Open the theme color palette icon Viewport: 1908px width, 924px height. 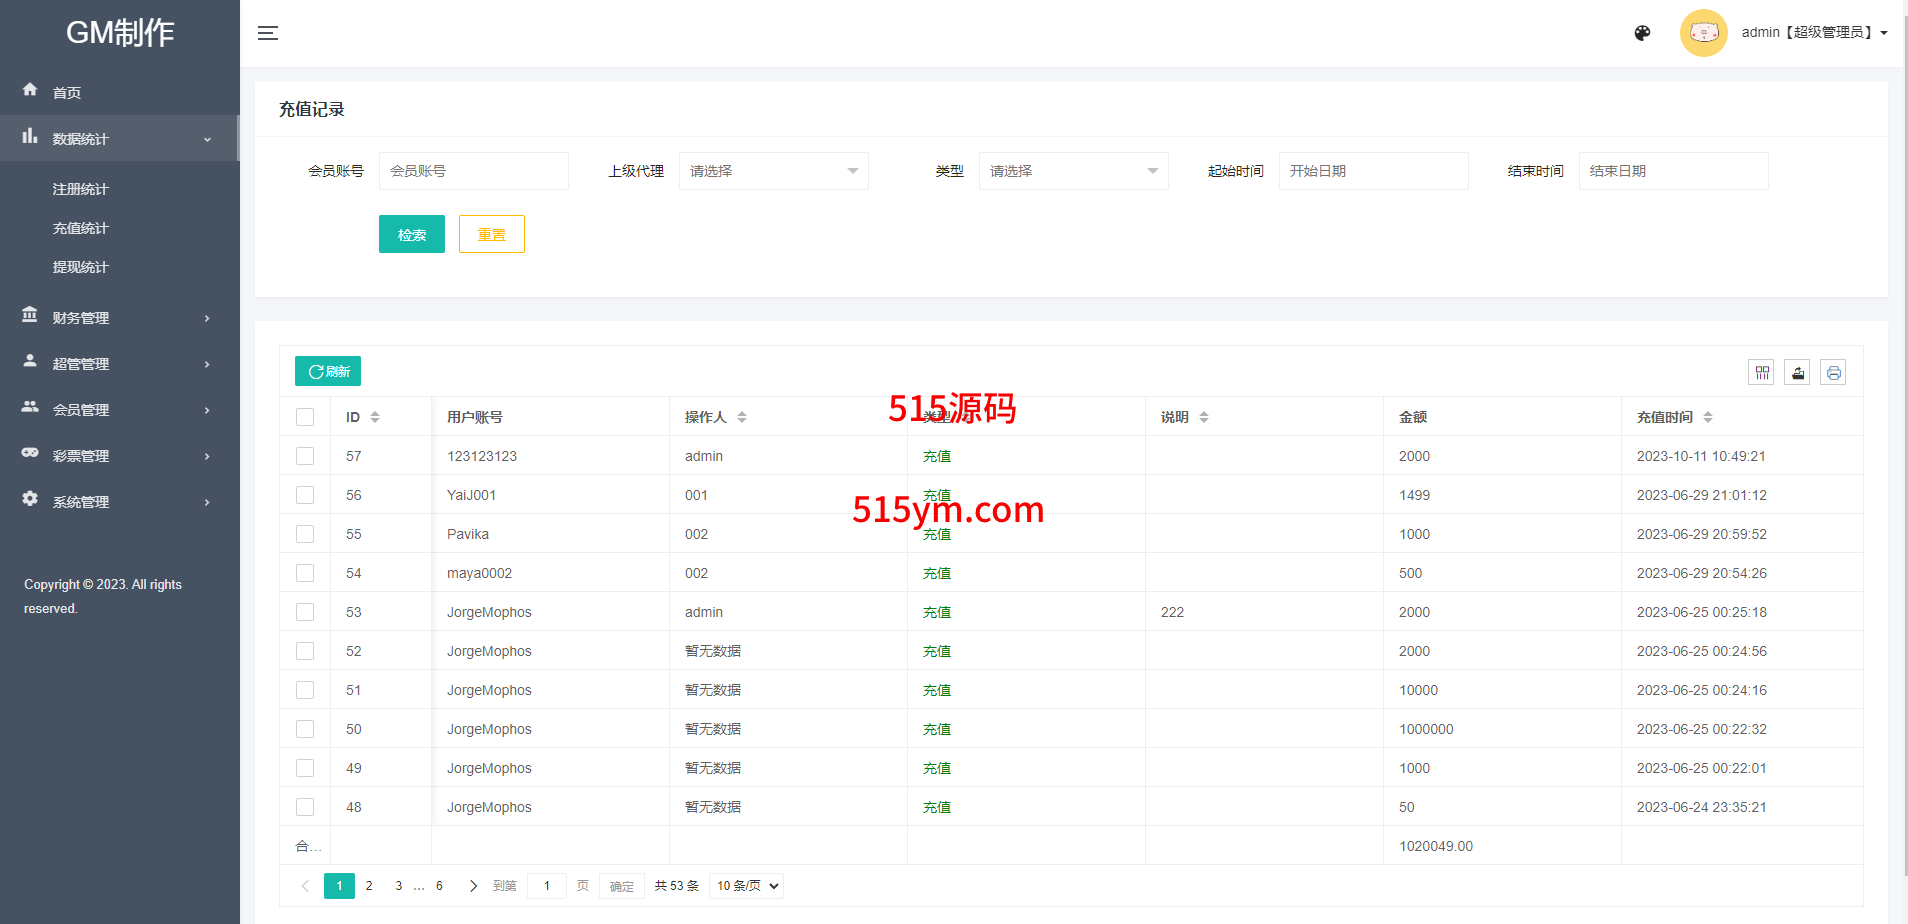pyautogui.click(x=1642, y=33)
